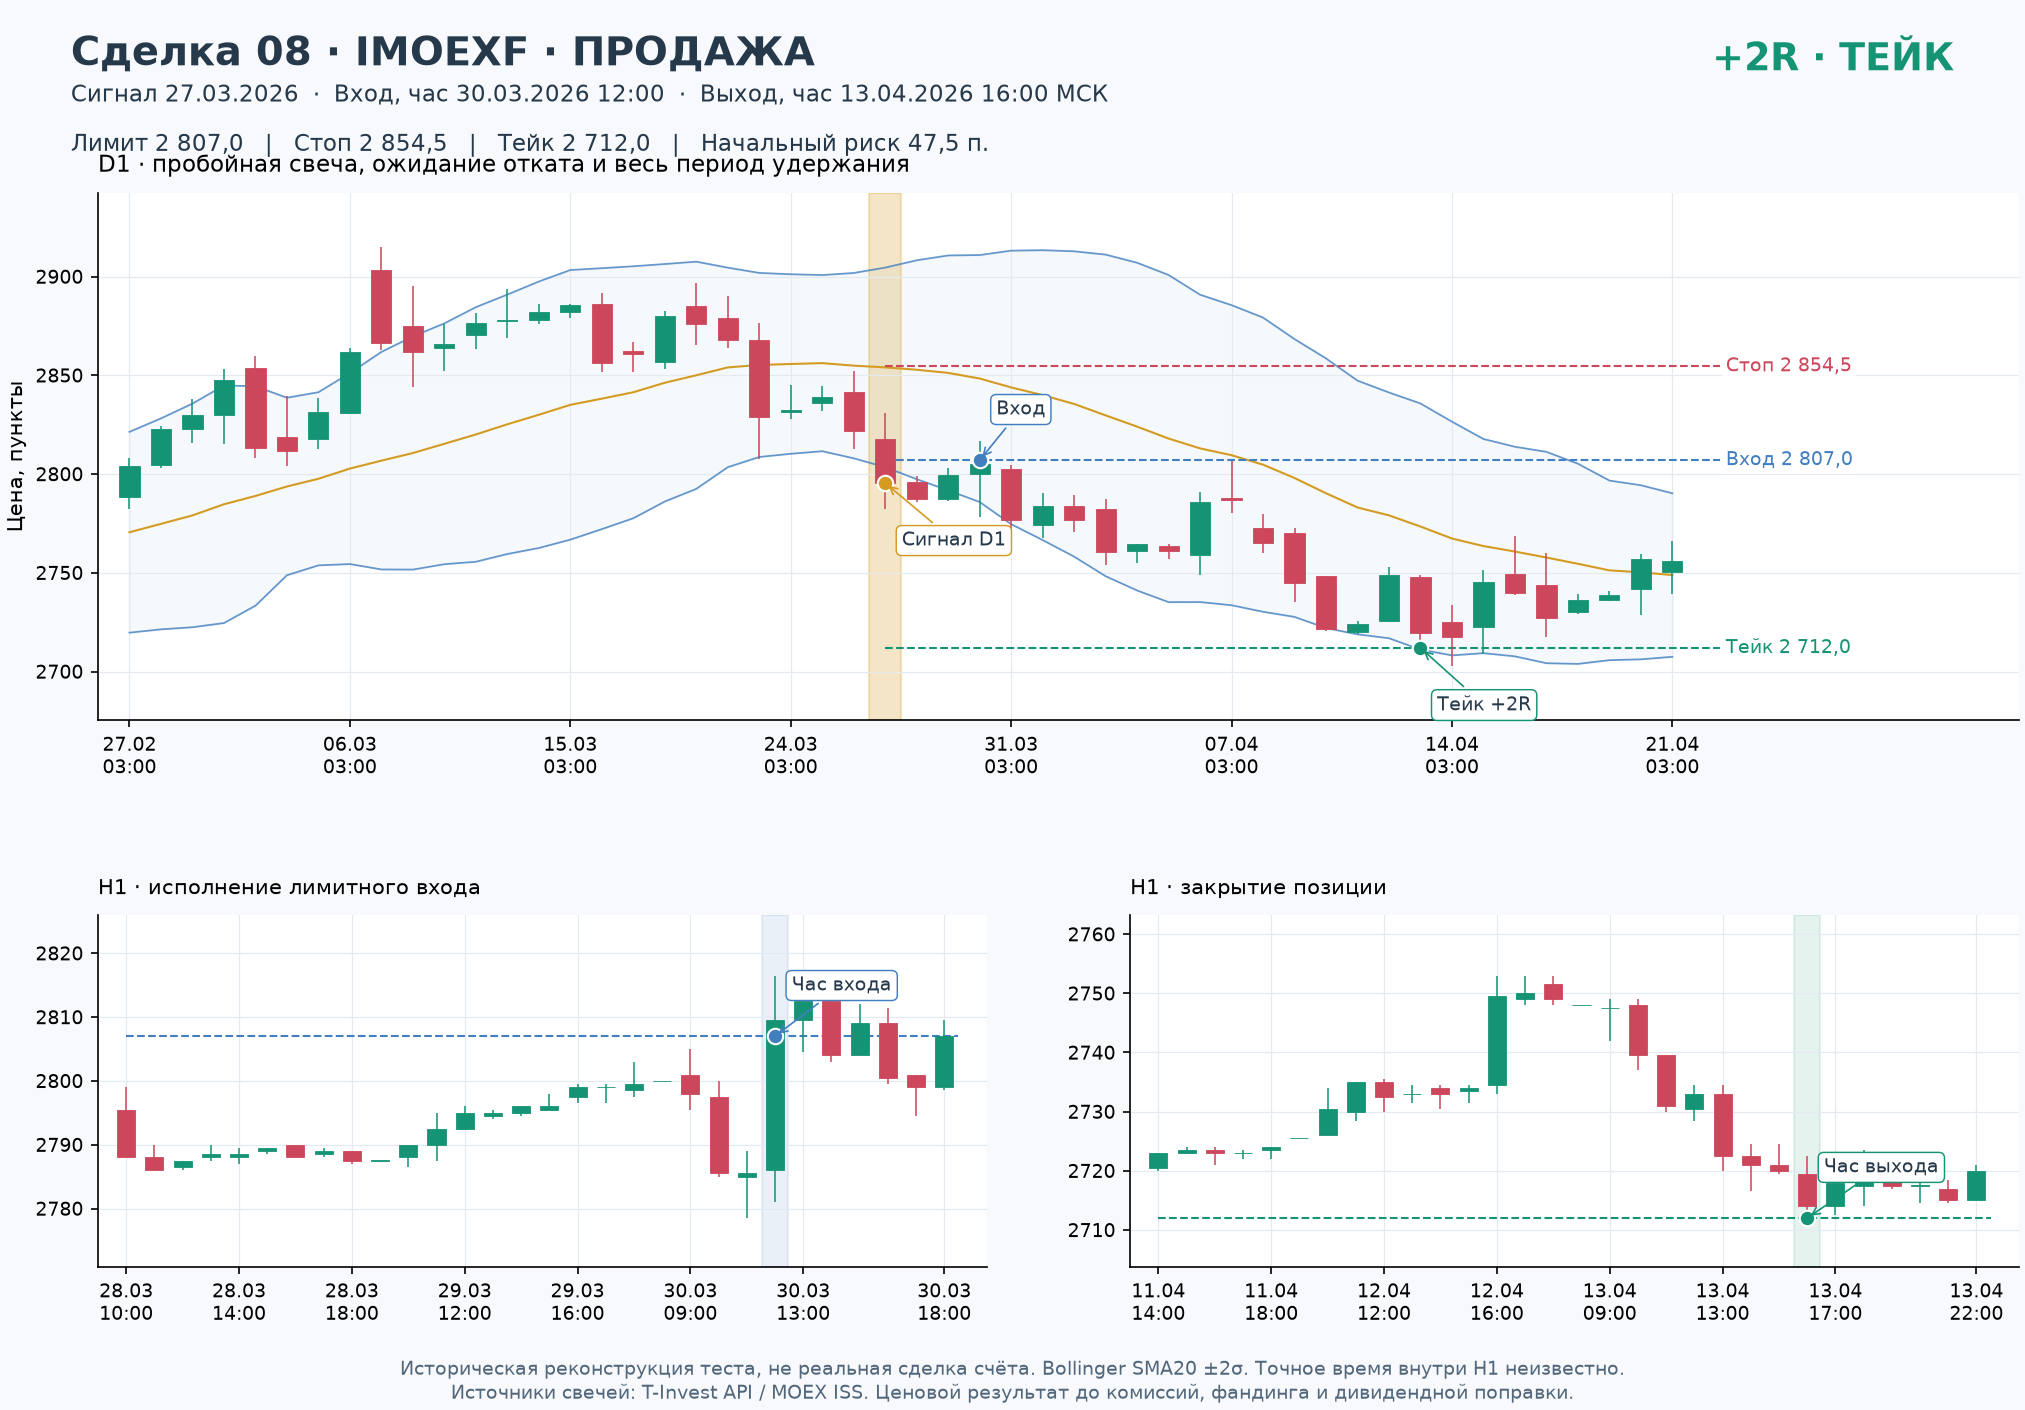Click the 'H1 · закрытие позиции' title
2025x1410 pixels.
pyautogui.click(x=1258, y=887)
